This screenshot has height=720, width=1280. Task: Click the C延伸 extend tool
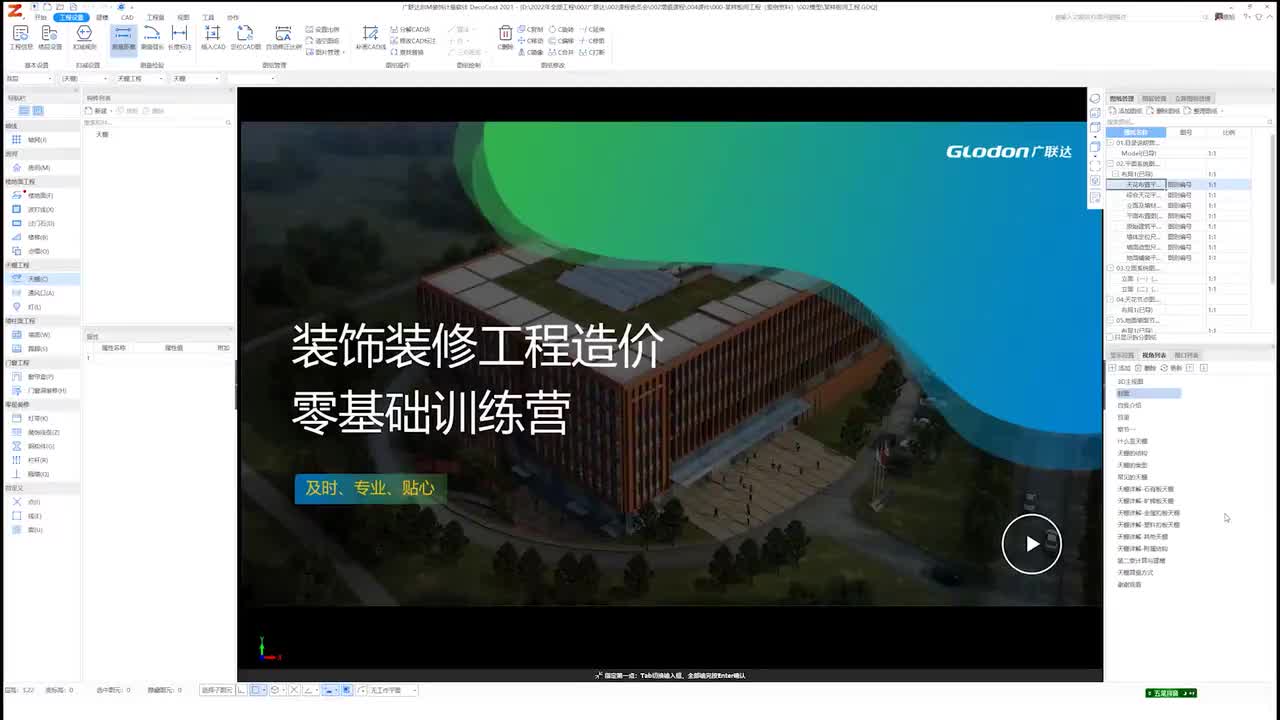594,30
